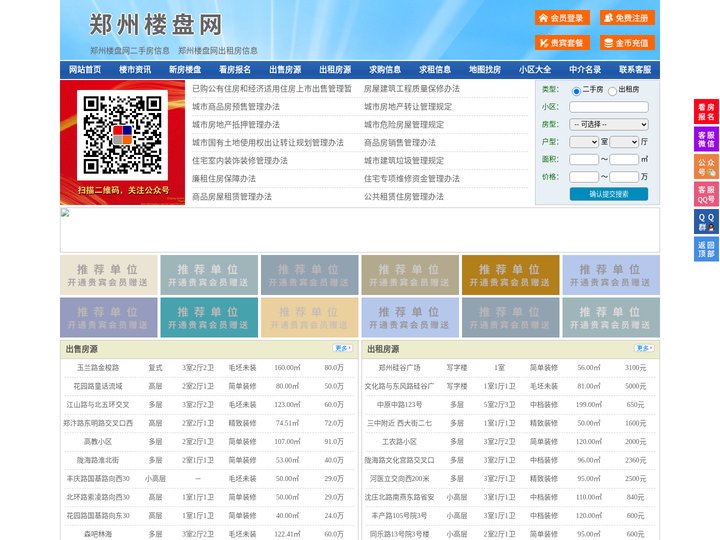Open 金币充值 coin recharge button
The height and width of the screenshot is (540, 720).
[627, 43]
